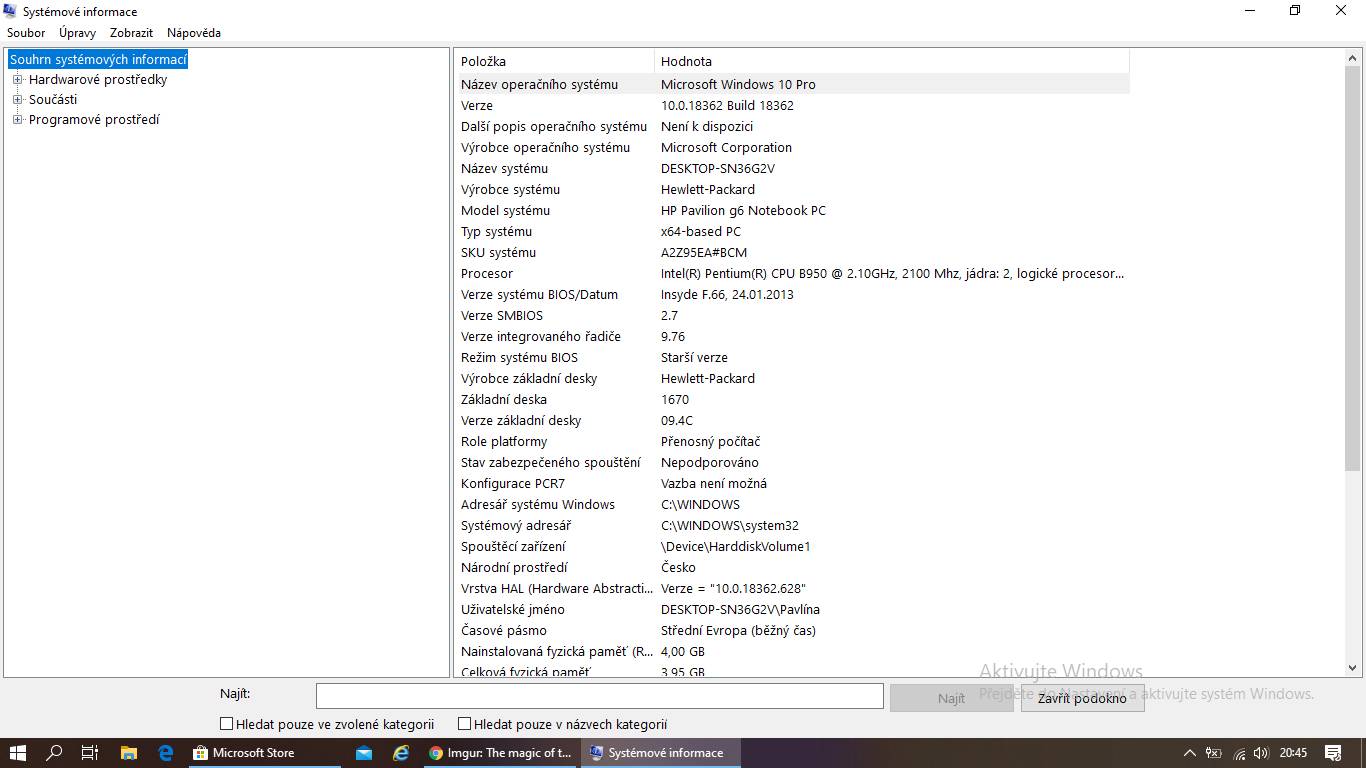Click the Položka column header
The image size is (1366, 768).
click(x=555, y=61)
